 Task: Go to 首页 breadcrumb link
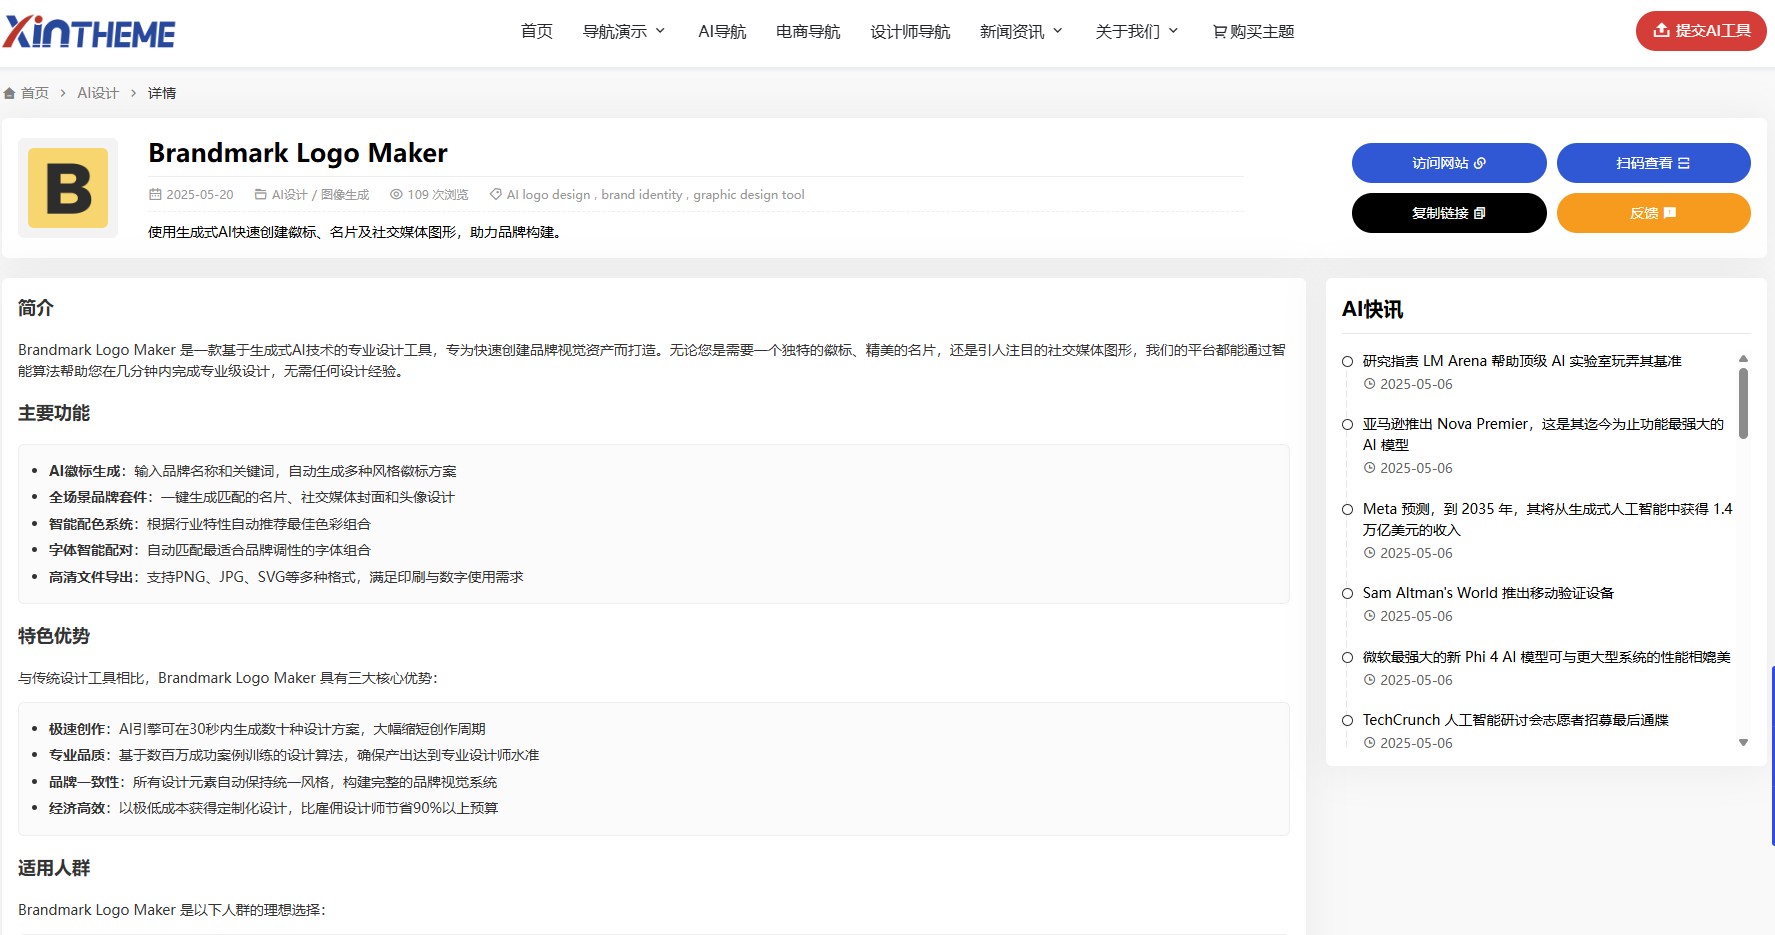tap(35, 93)
